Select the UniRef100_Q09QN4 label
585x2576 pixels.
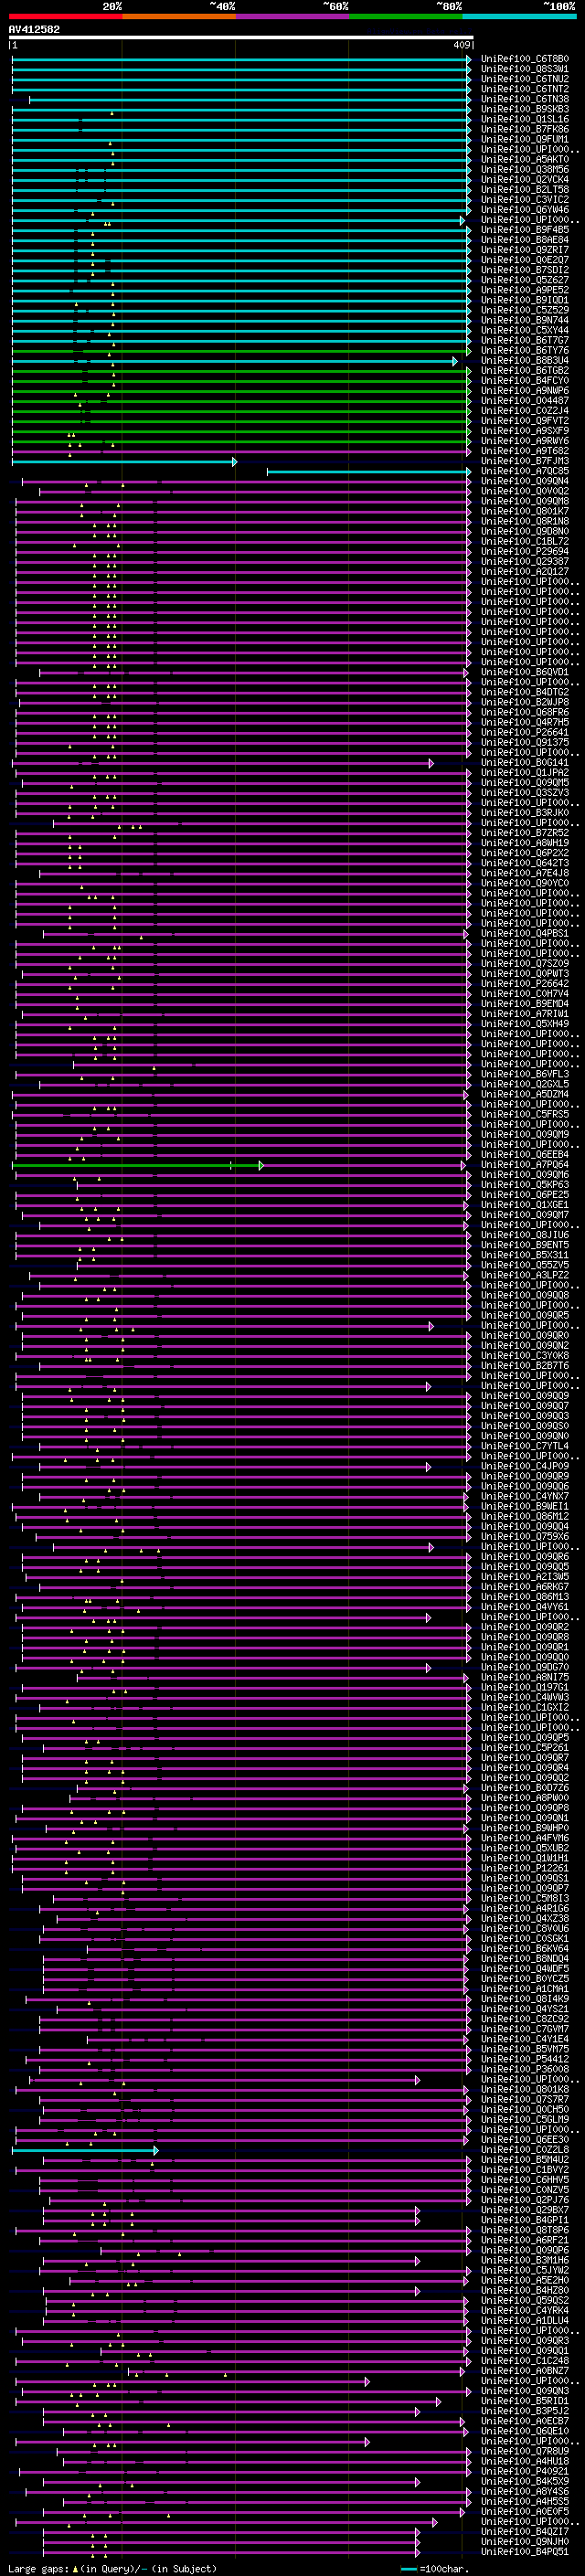525,481
